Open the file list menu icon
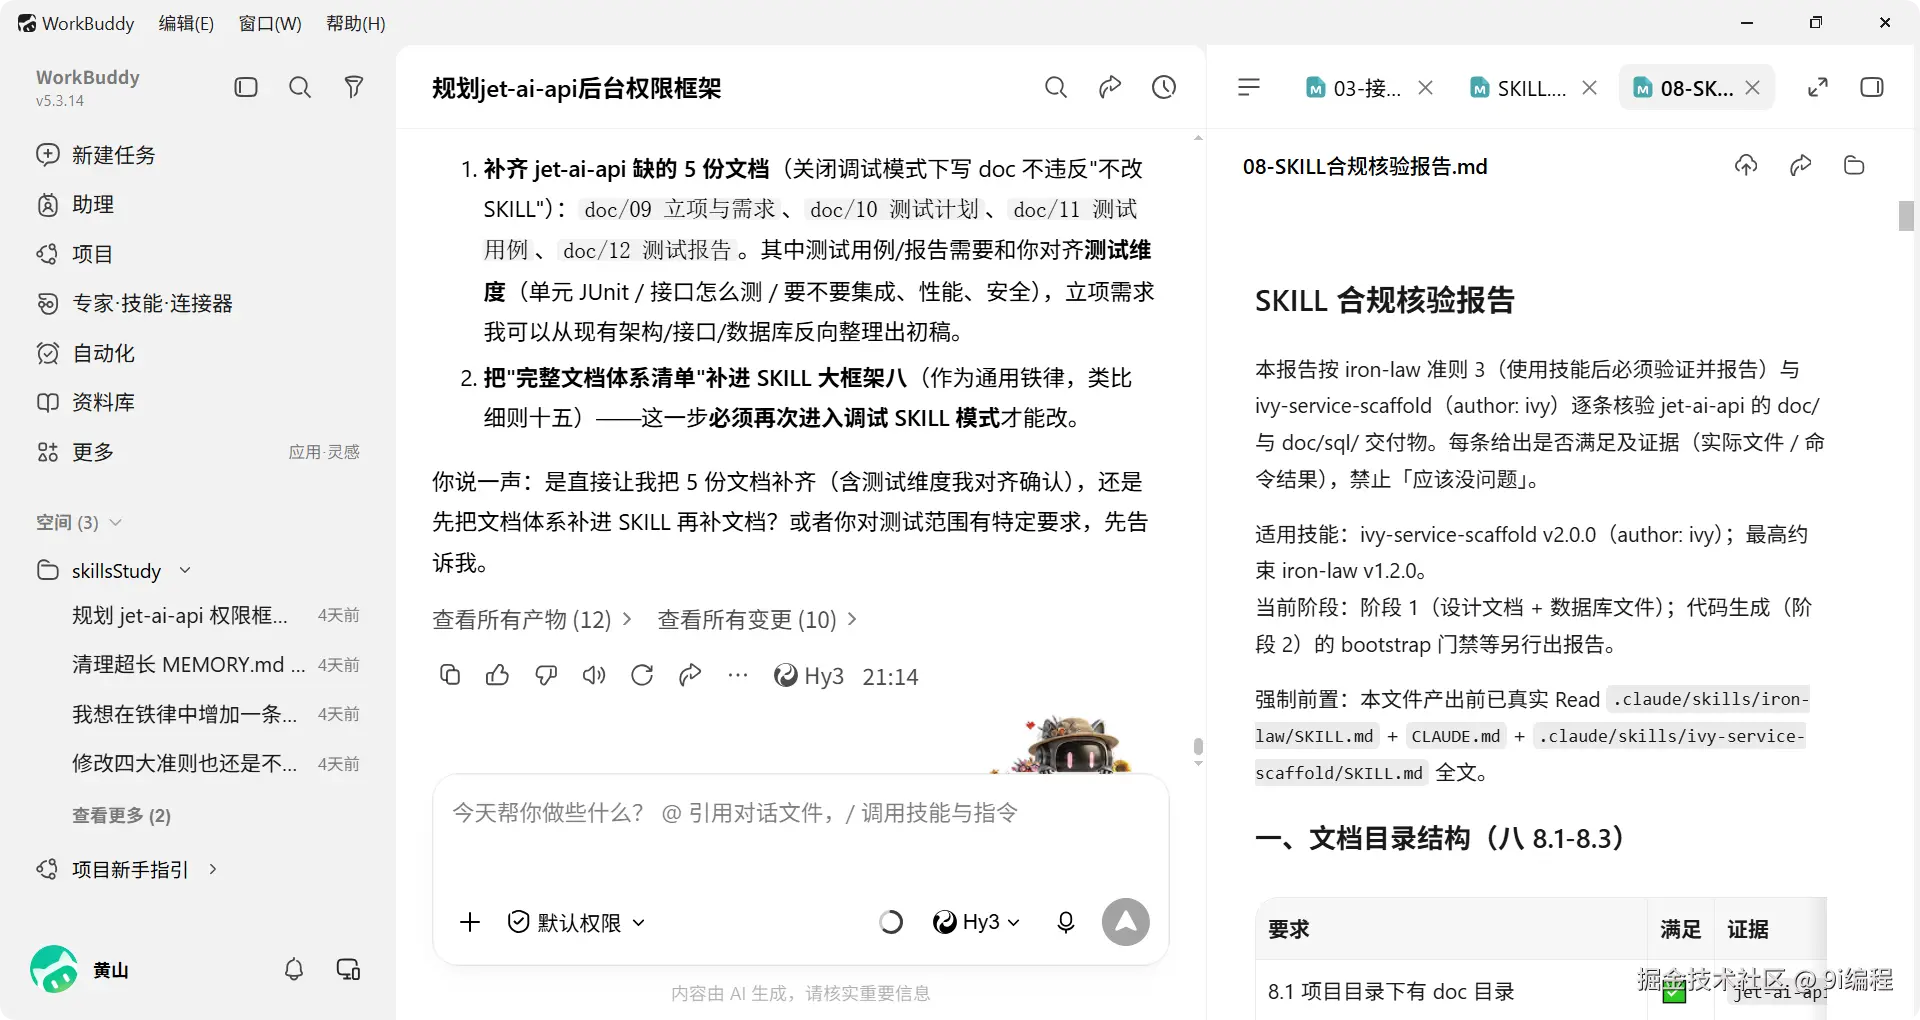Screen dimensions: 1920x1020 1249,88
